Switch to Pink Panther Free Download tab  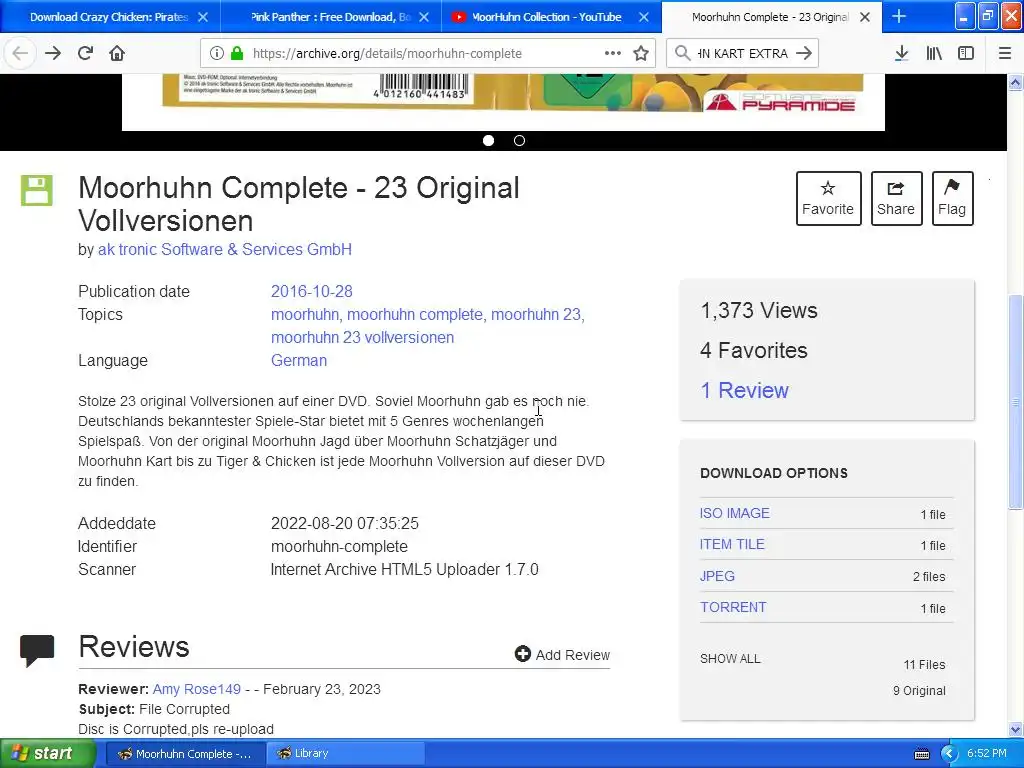click(x=330, y=17)
